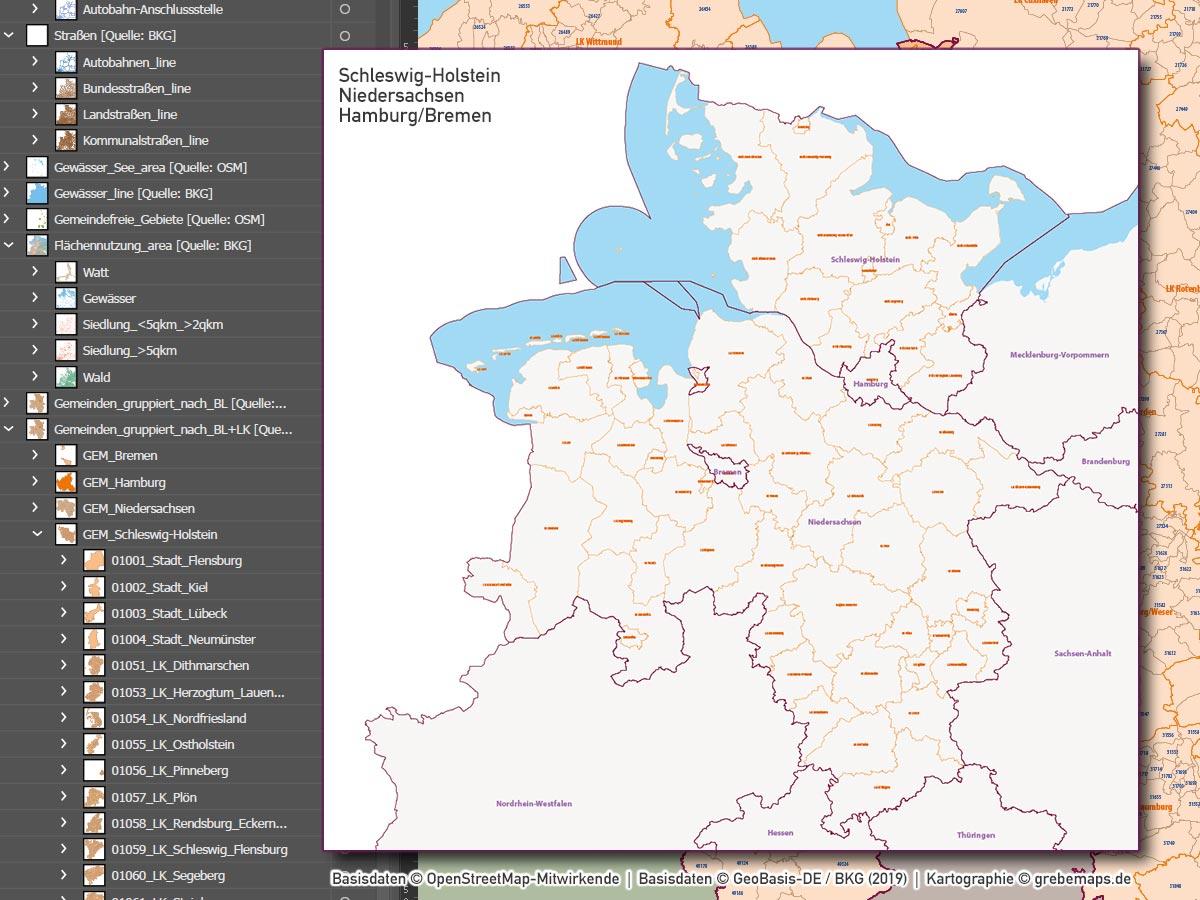Select the Autobahnen_line layer thumbnail
The image size is (1200, 900).
(65, 62)
